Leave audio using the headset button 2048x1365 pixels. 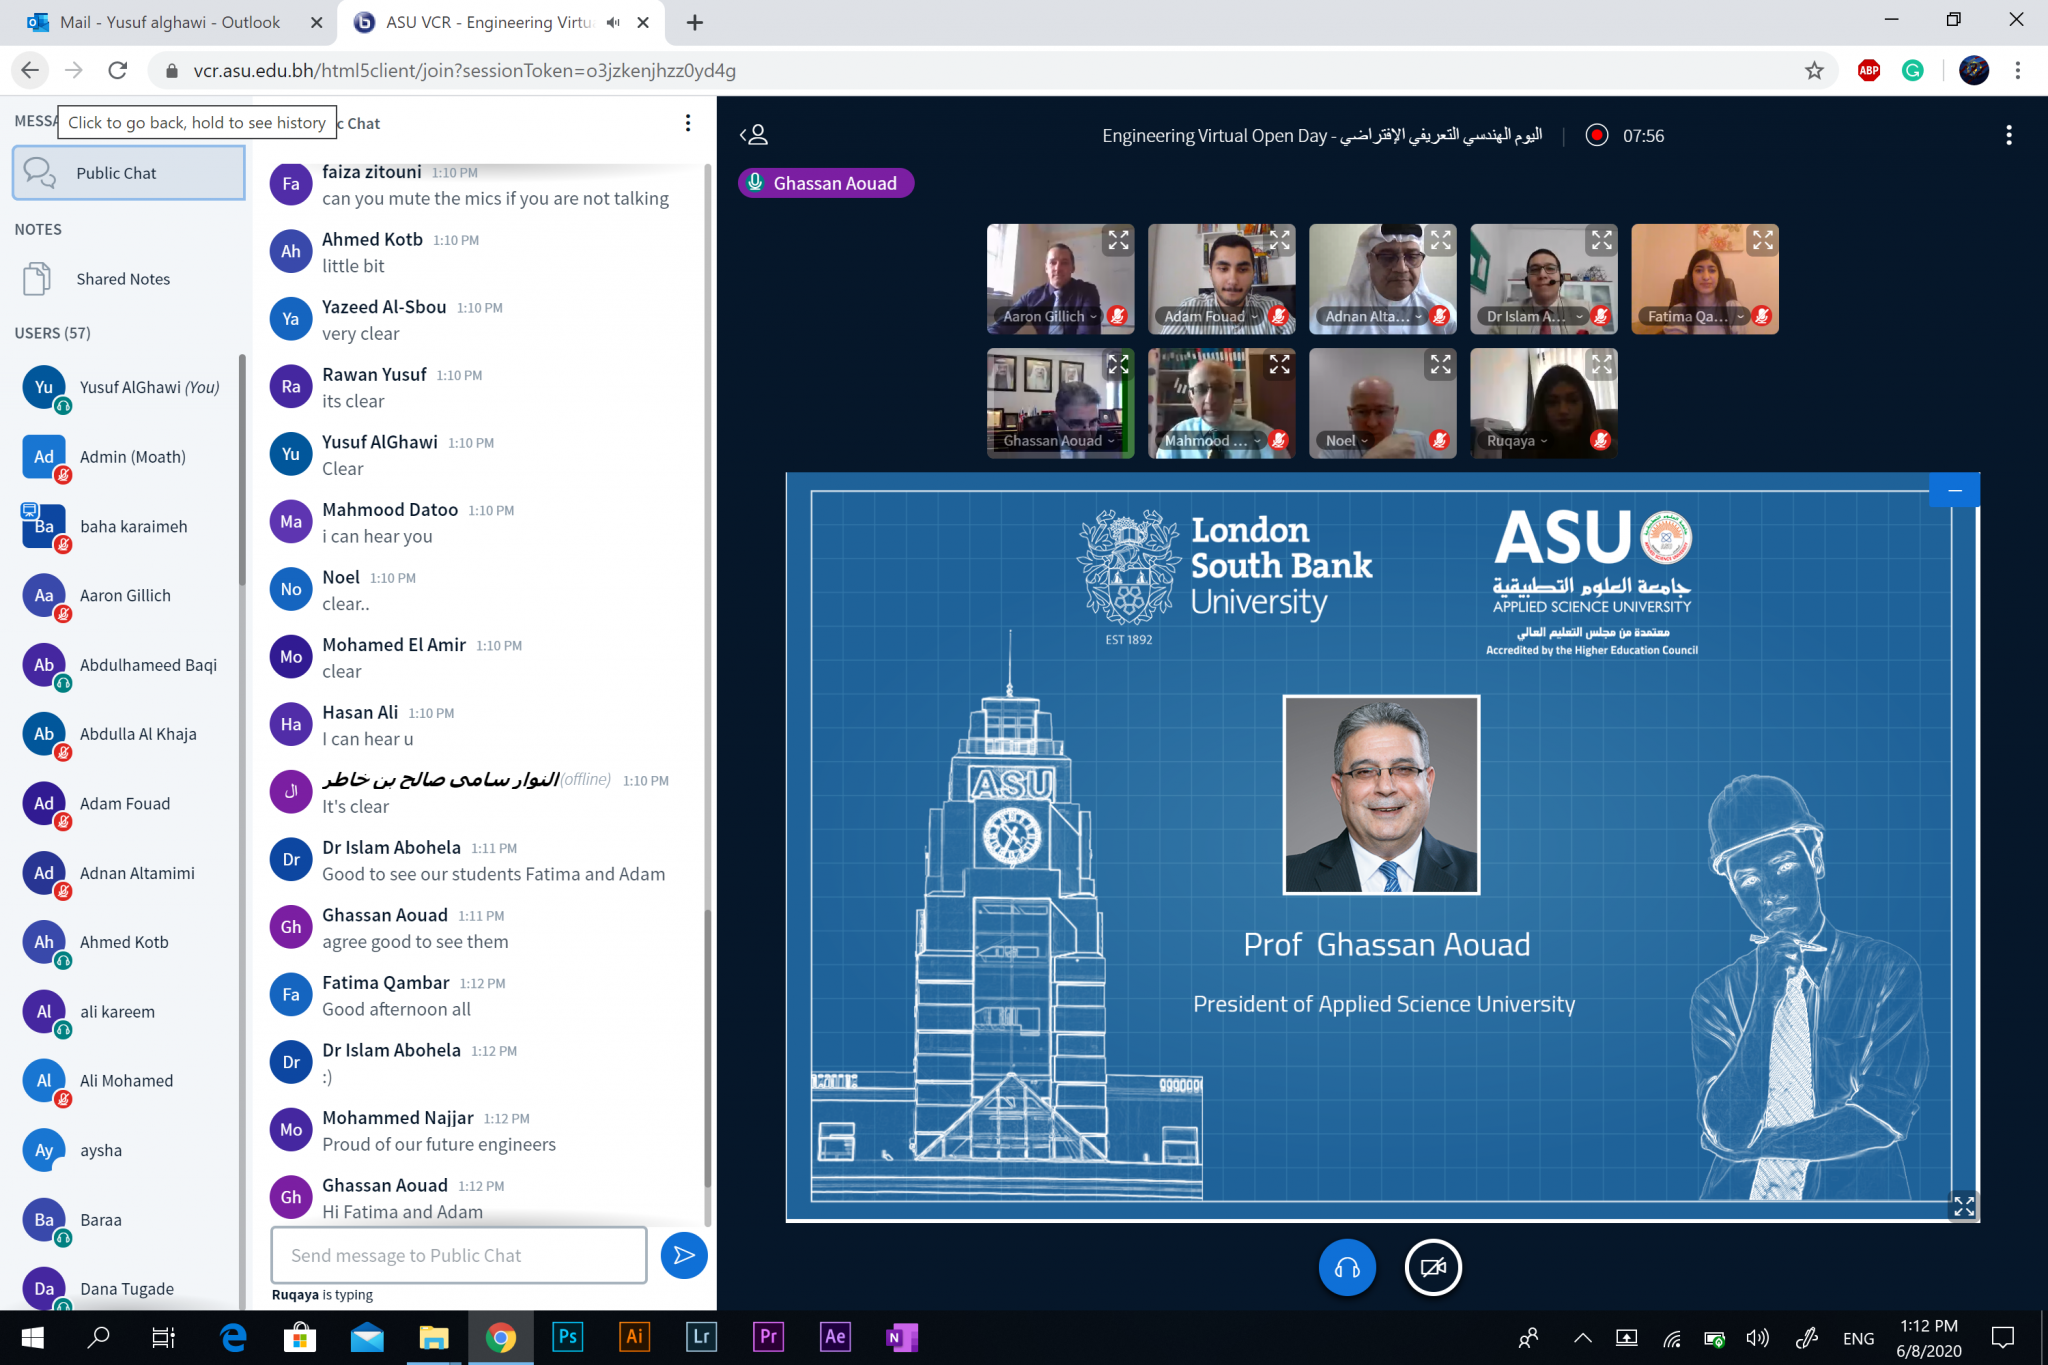point(1347,1267)
